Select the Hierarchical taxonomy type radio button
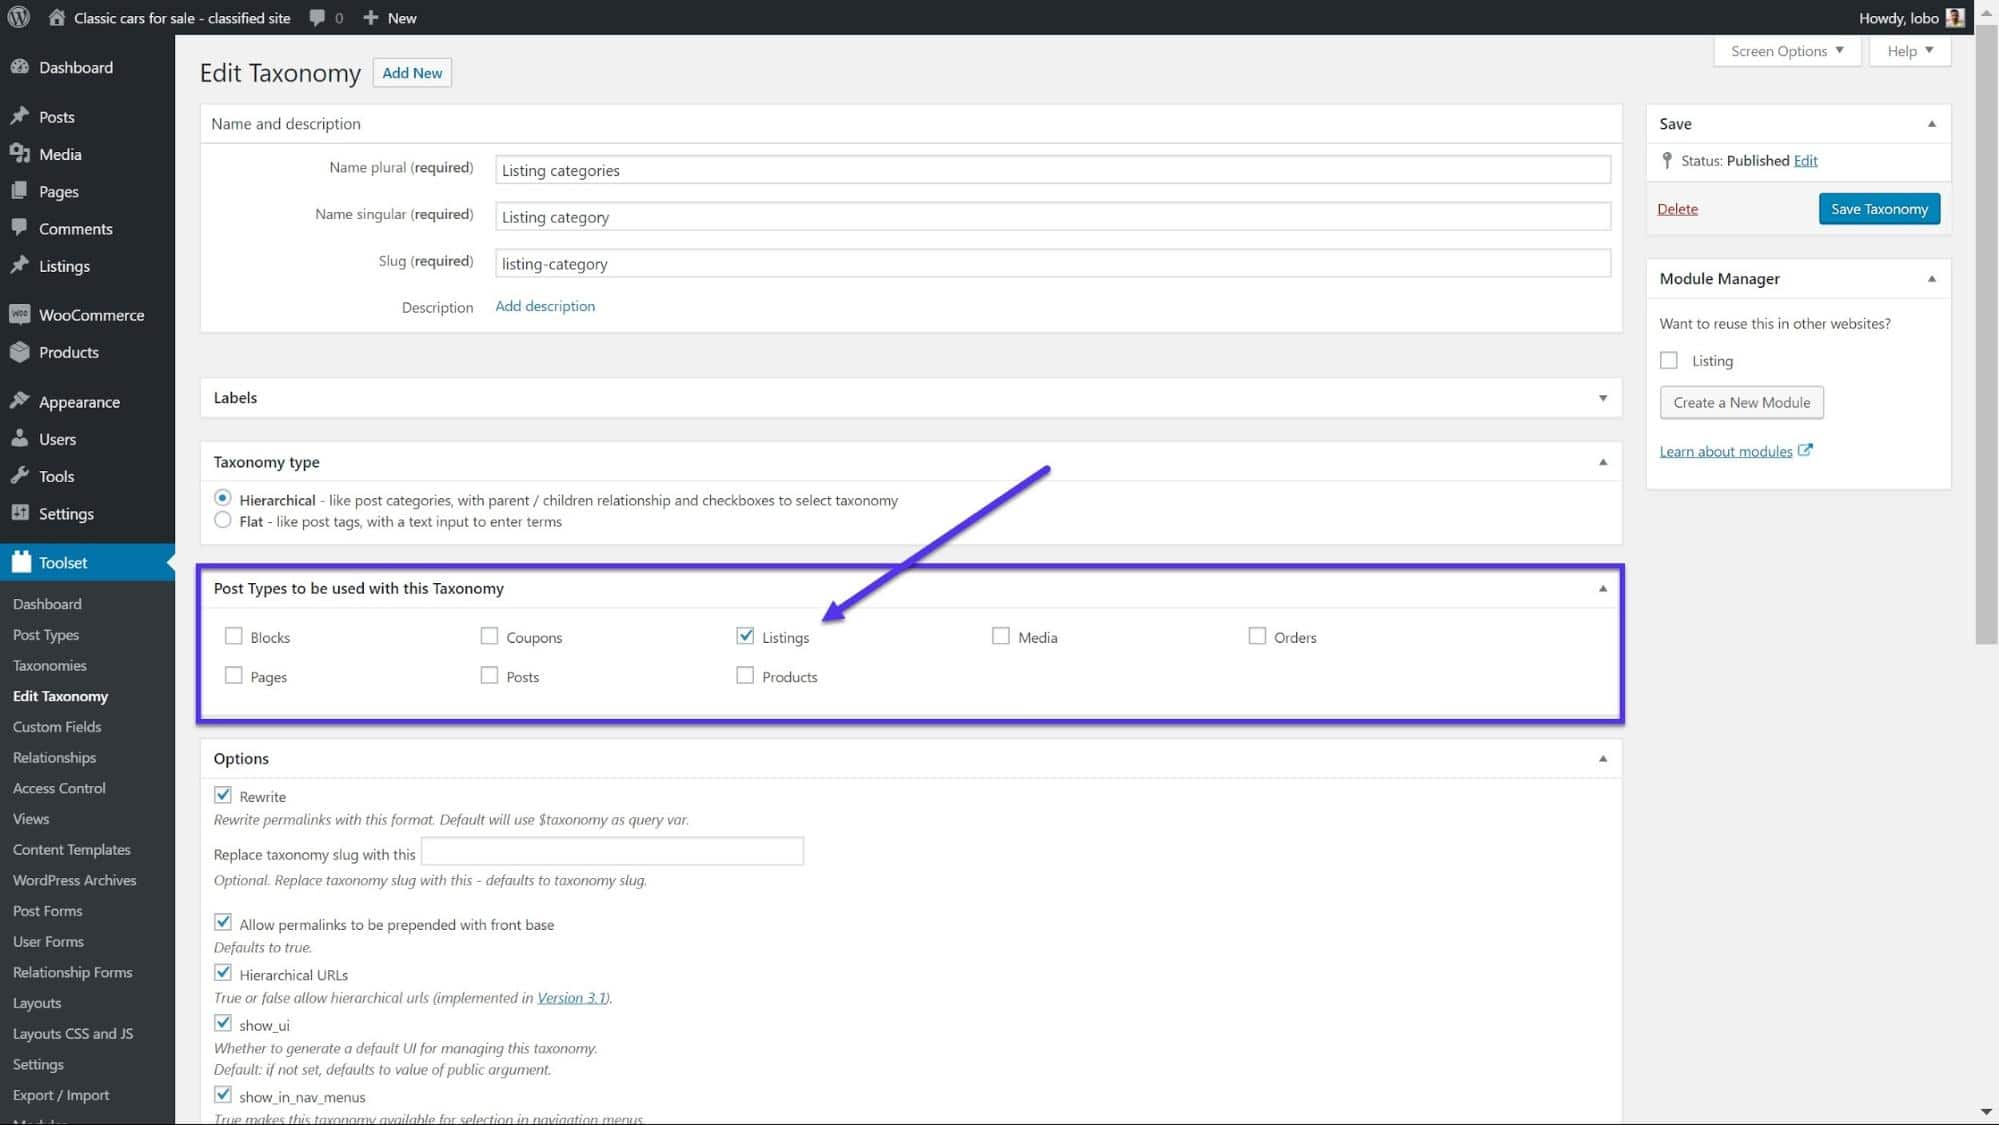This screenshot has height=1125, width=1999. [x=222, y=497]
